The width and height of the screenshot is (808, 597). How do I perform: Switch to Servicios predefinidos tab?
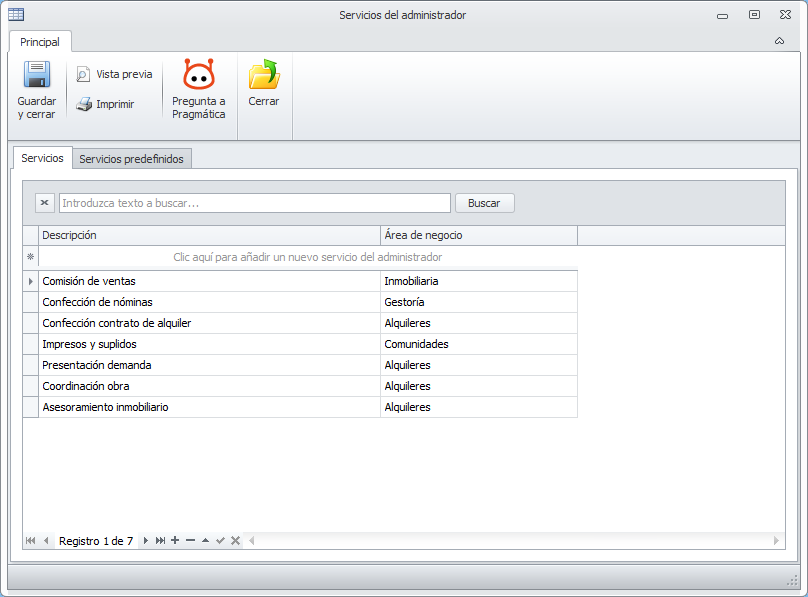point(131,159)
